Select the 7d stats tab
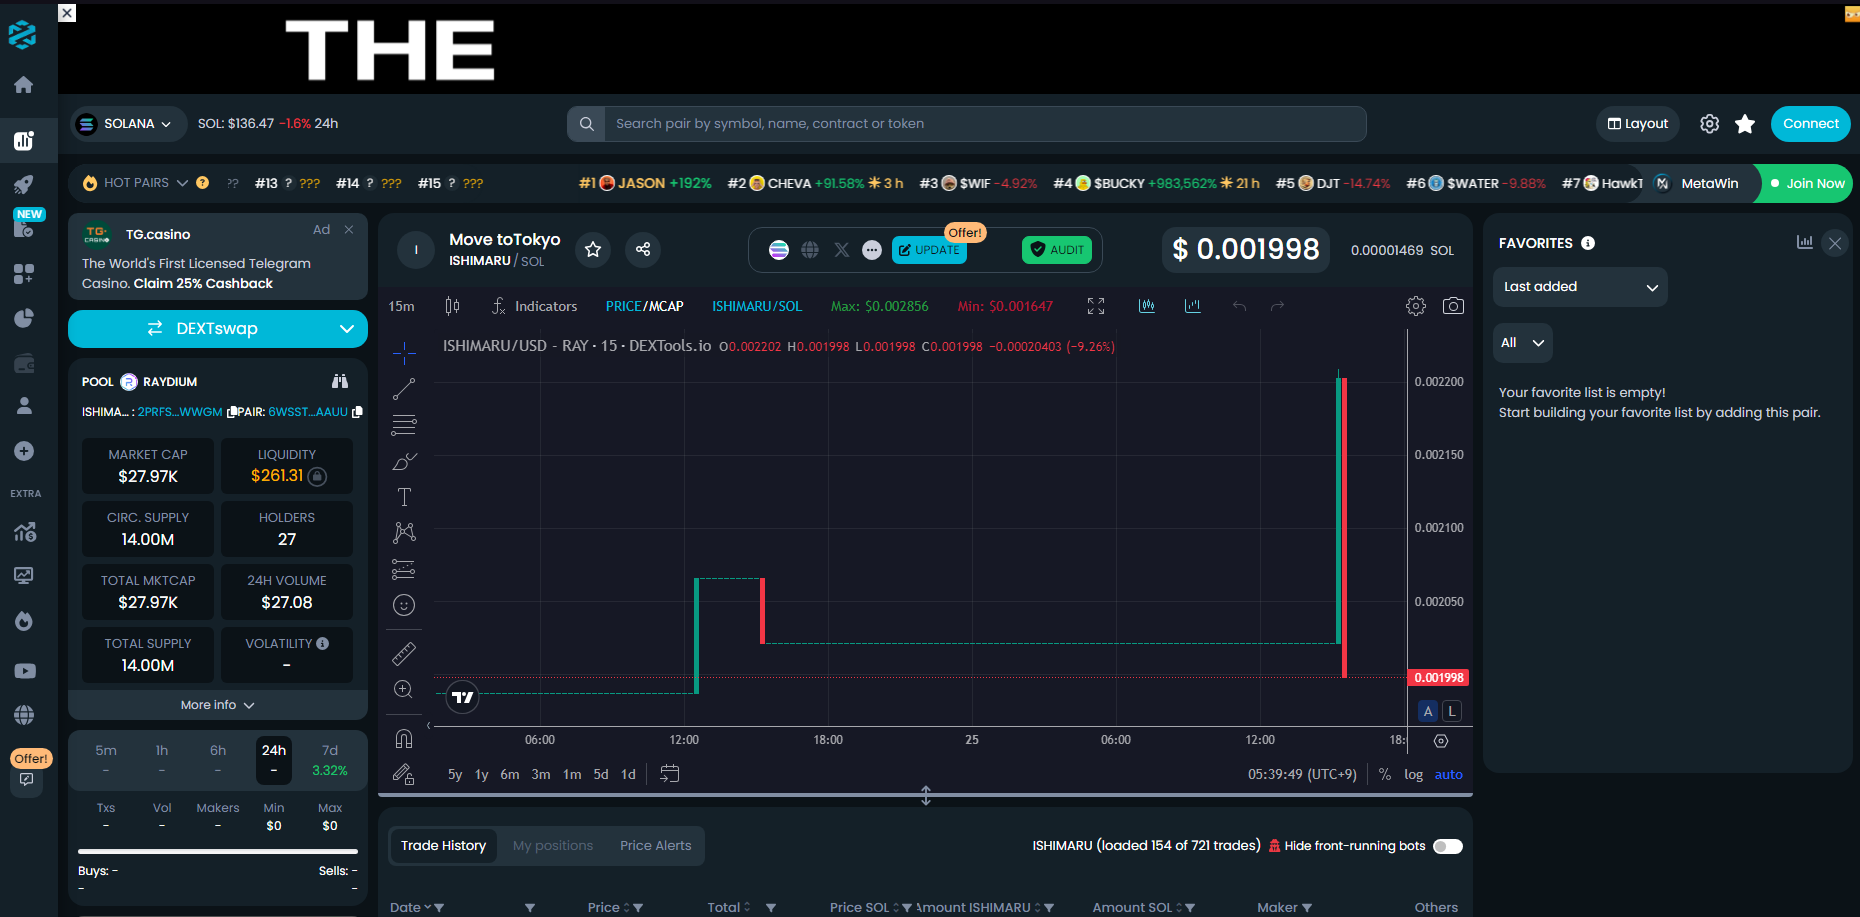The height and width of the screenshot is (917, 1860). coord(330,760)
